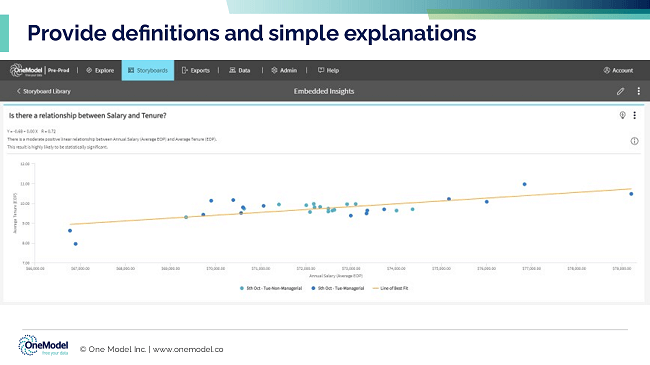
Task: Click the orange line of best fit
Action: (350, 206)
